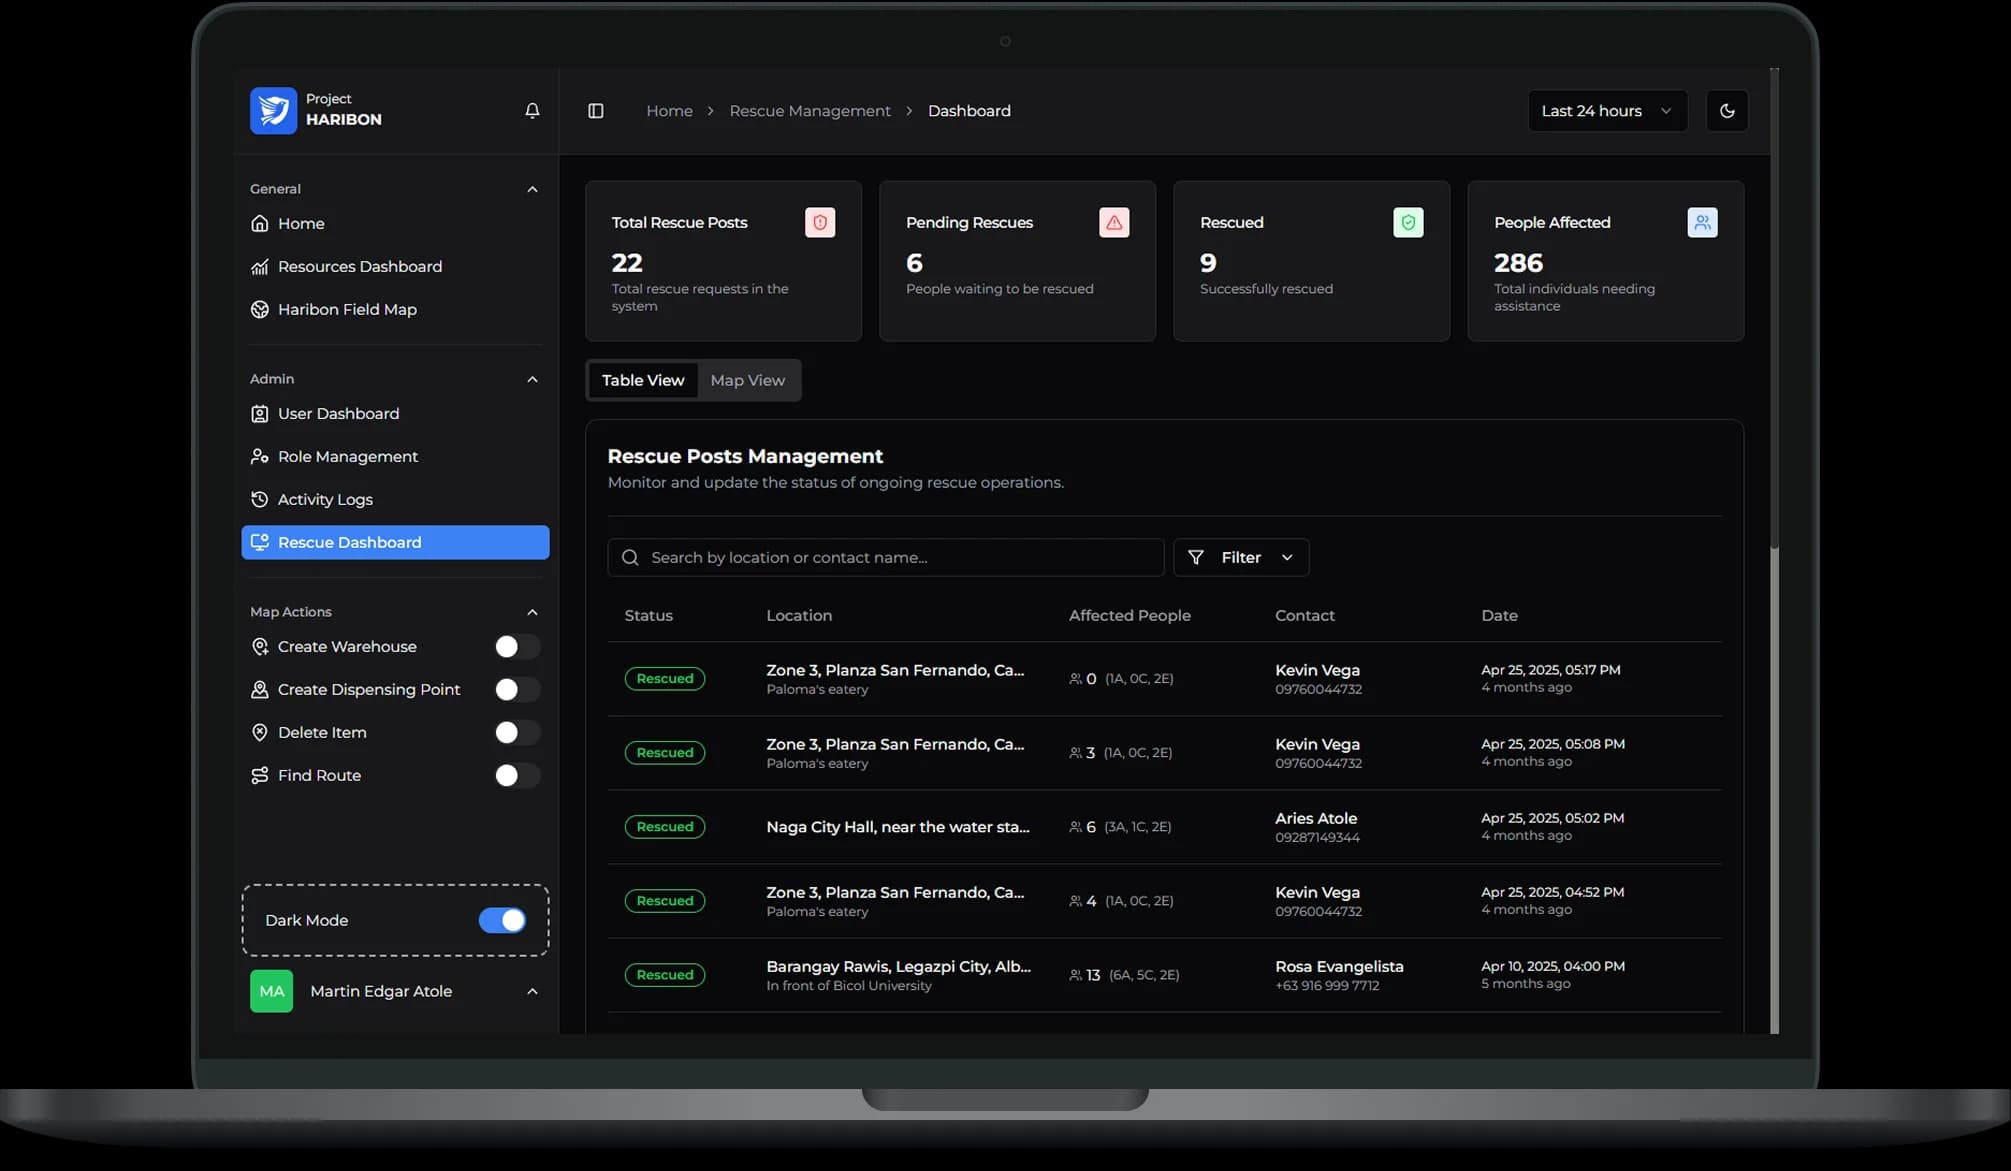Open the Filter dropdown
The image size is (2011, 1171).
point(1240,558)
